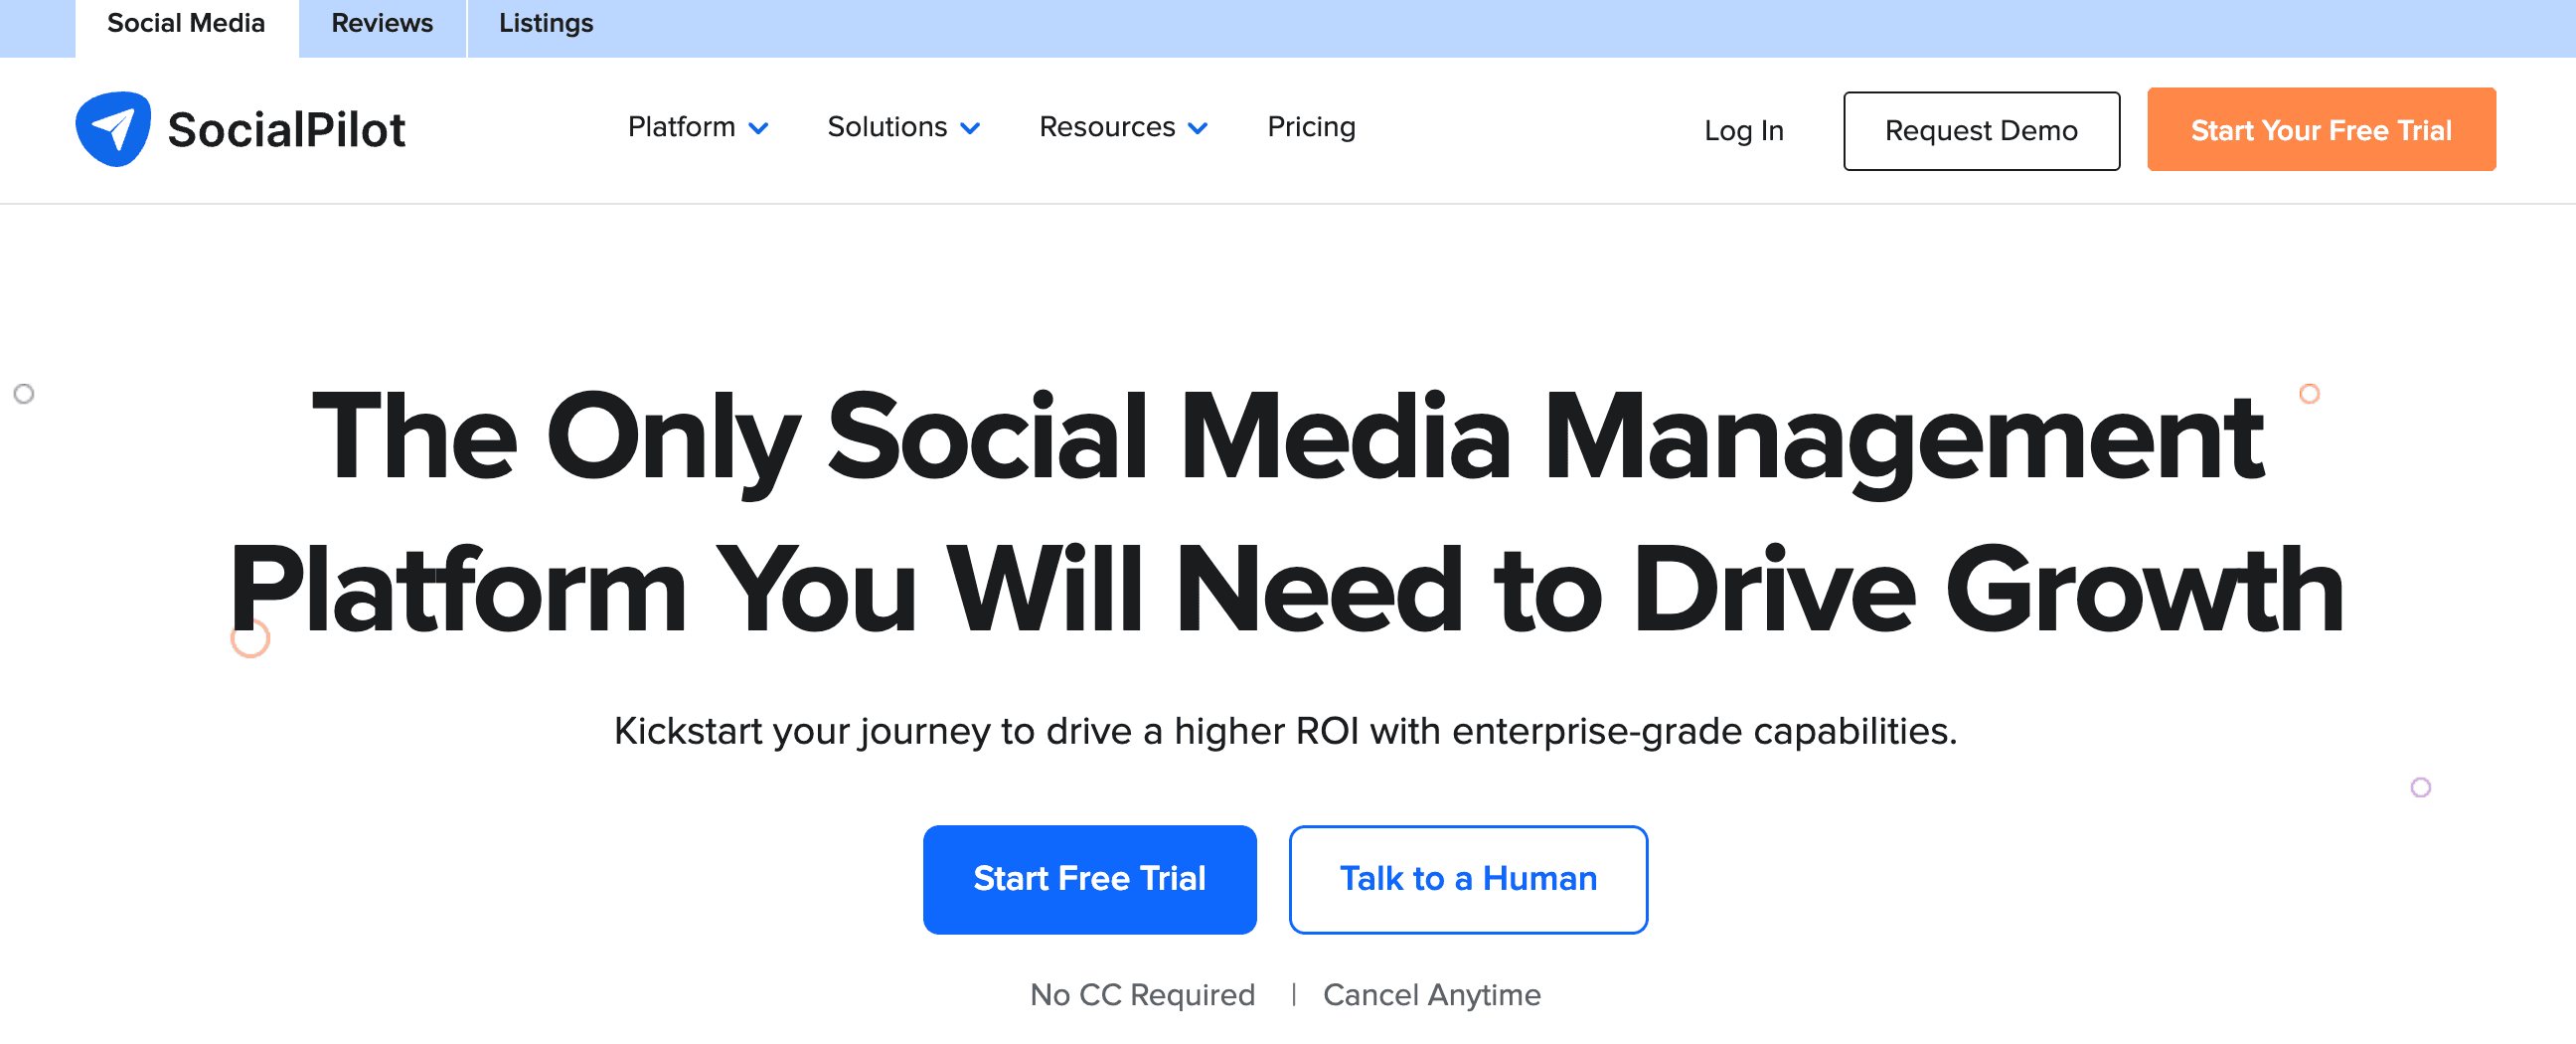Switch to the Social Media tab
The width and height of the screenshot is (2576, 1044).
coord(186,24)
